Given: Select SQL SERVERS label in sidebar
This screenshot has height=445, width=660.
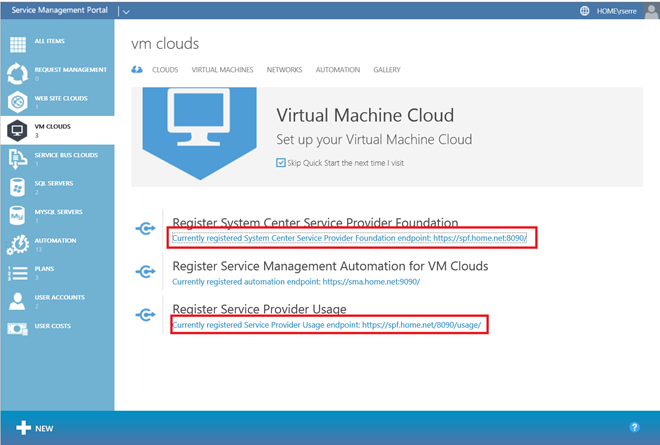Looking at the screenshot, I should (54, 183).
